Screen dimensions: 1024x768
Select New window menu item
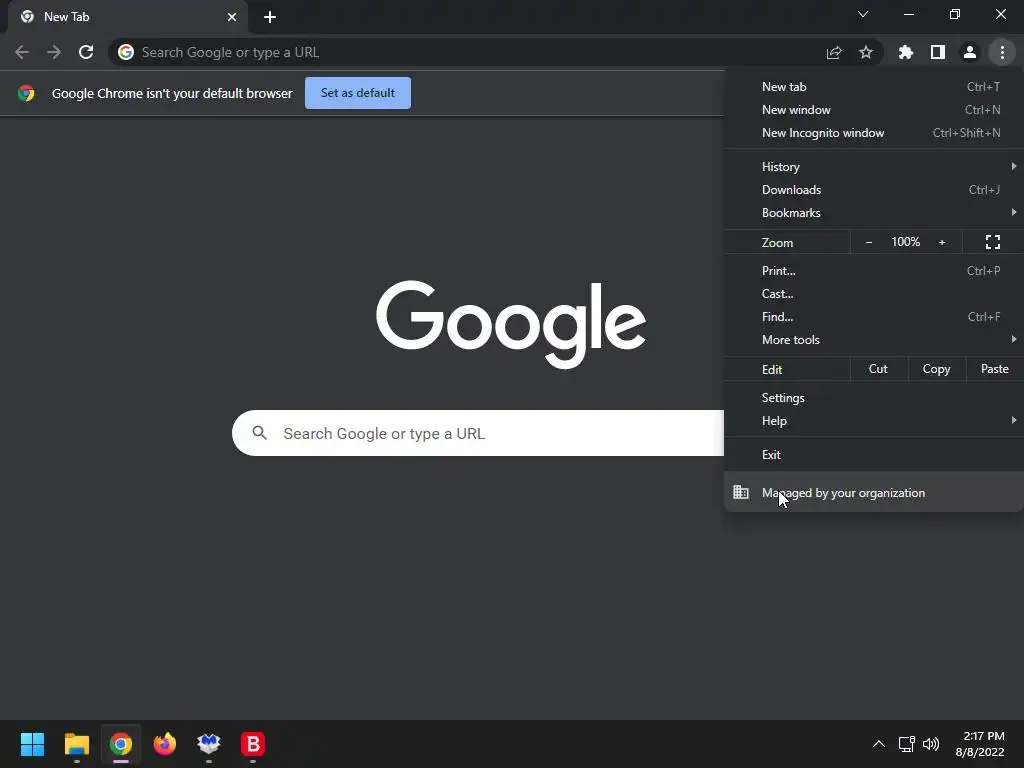point(874,110)
